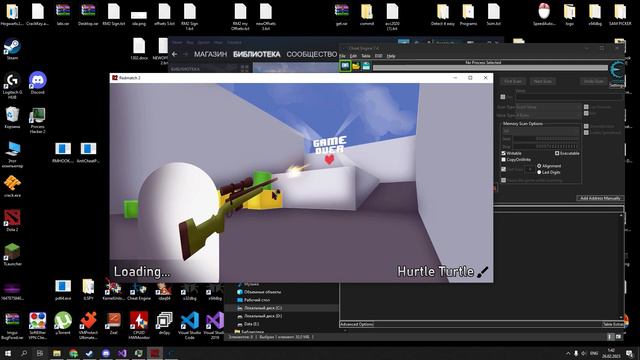Open the uTorrent desktop shortcut
This screenshot has width=640, height=360.
point(63,323)
